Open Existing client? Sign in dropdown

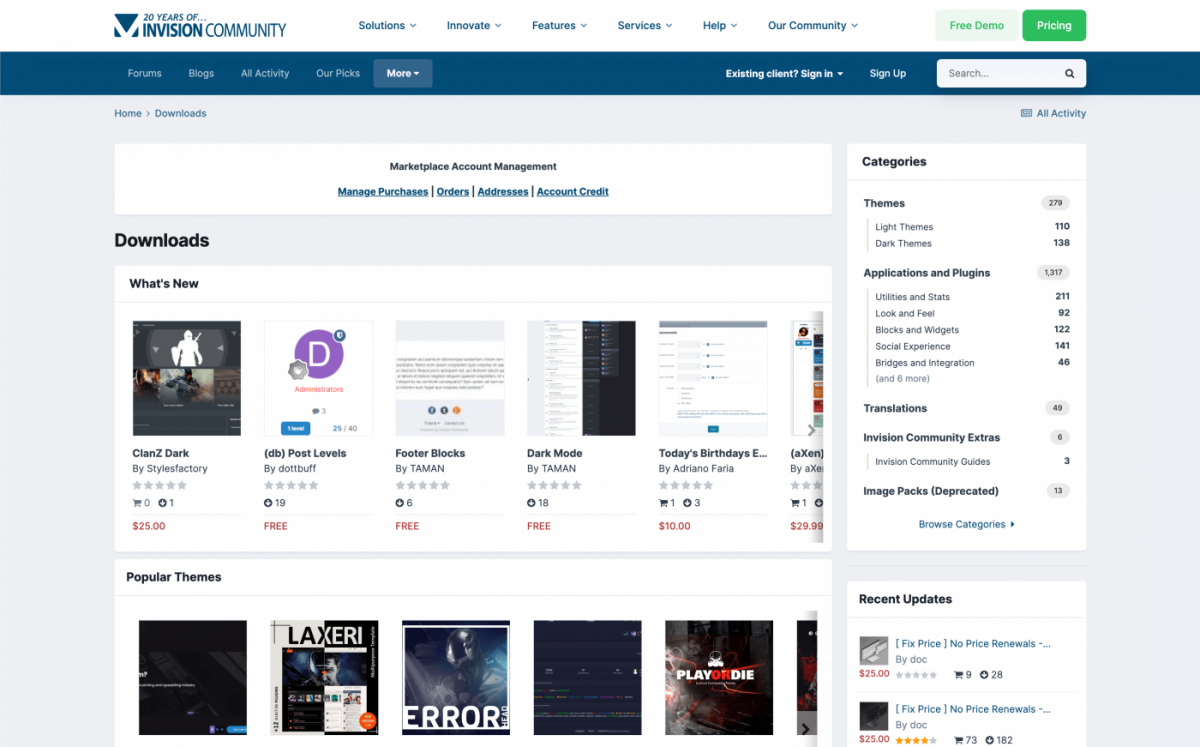coord(785,73)
